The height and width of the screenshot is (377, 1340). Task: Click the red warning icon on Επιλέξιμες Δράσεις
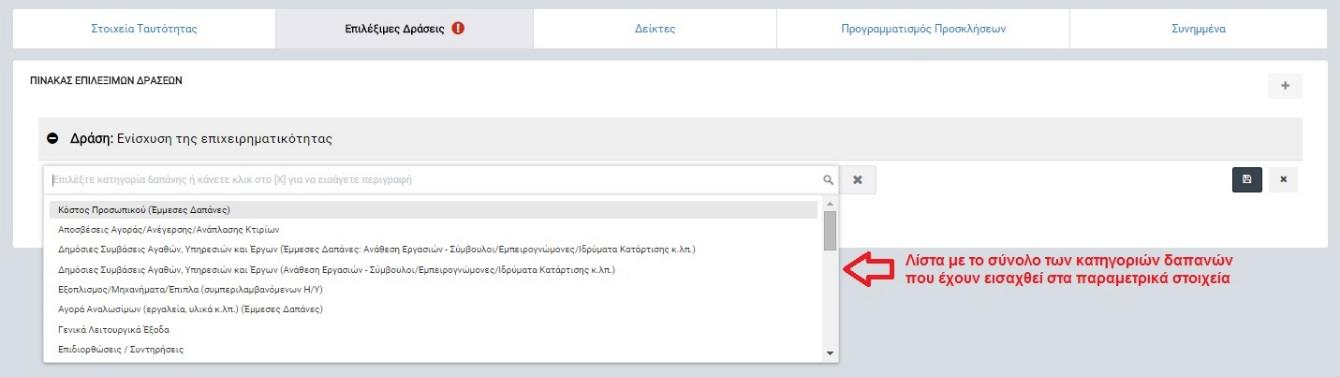[458, 29]
